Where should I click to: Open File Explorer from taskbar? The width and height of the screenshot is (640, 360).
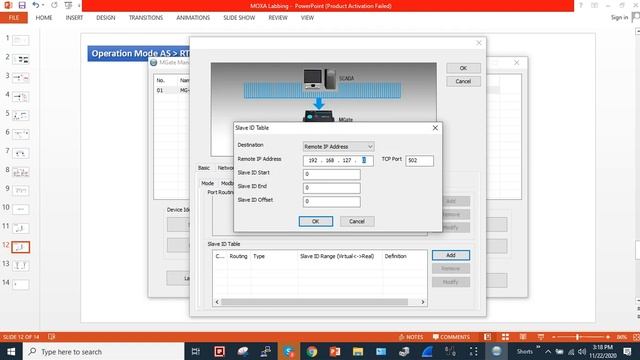click(358, 351)
